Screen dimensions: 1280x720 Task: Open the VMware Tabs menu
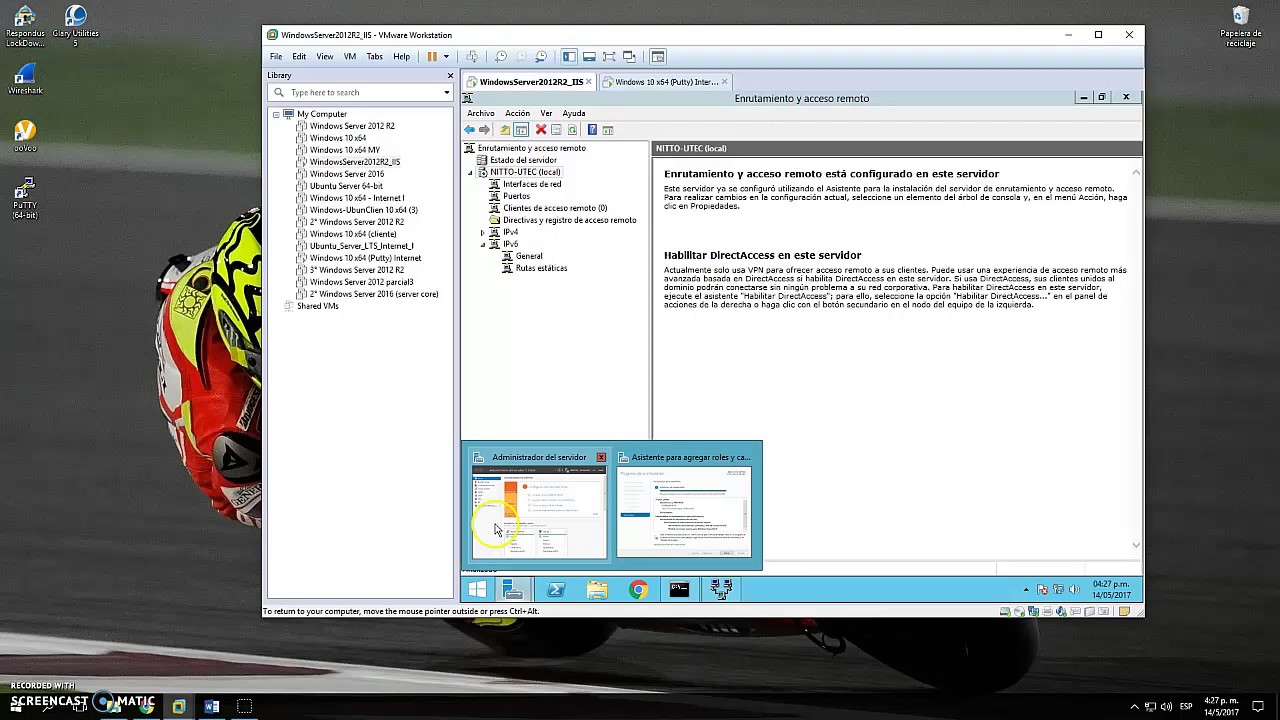click(375, 57)
